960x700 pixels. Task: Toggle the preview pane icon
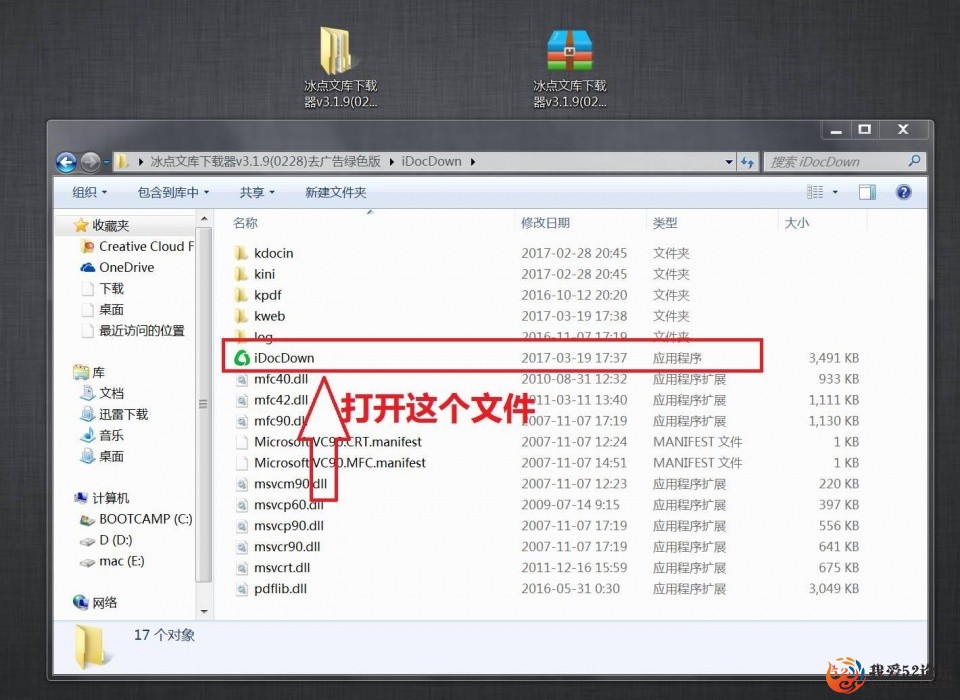click(x=867, y=192)
